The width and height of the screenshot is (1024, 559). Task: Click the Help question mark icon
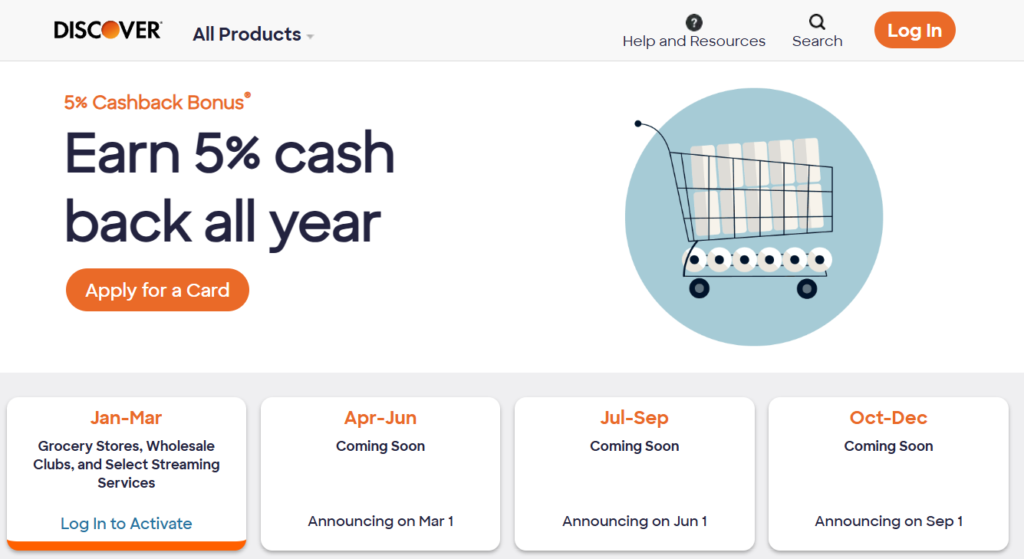click(694, 22)
